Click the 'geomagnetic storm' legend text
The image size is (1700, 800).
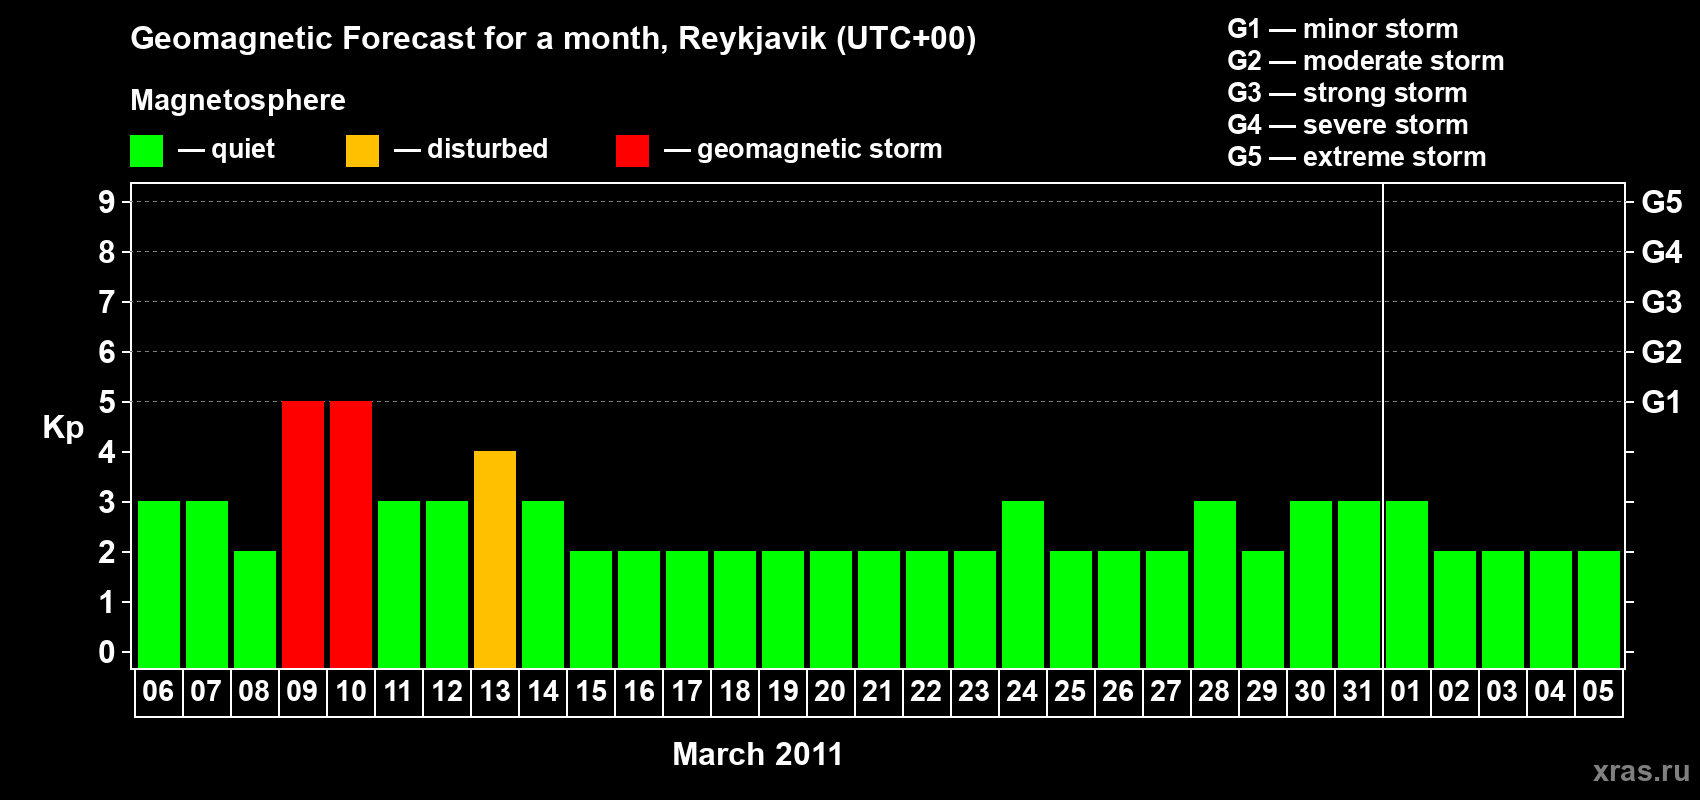point(820,149)
